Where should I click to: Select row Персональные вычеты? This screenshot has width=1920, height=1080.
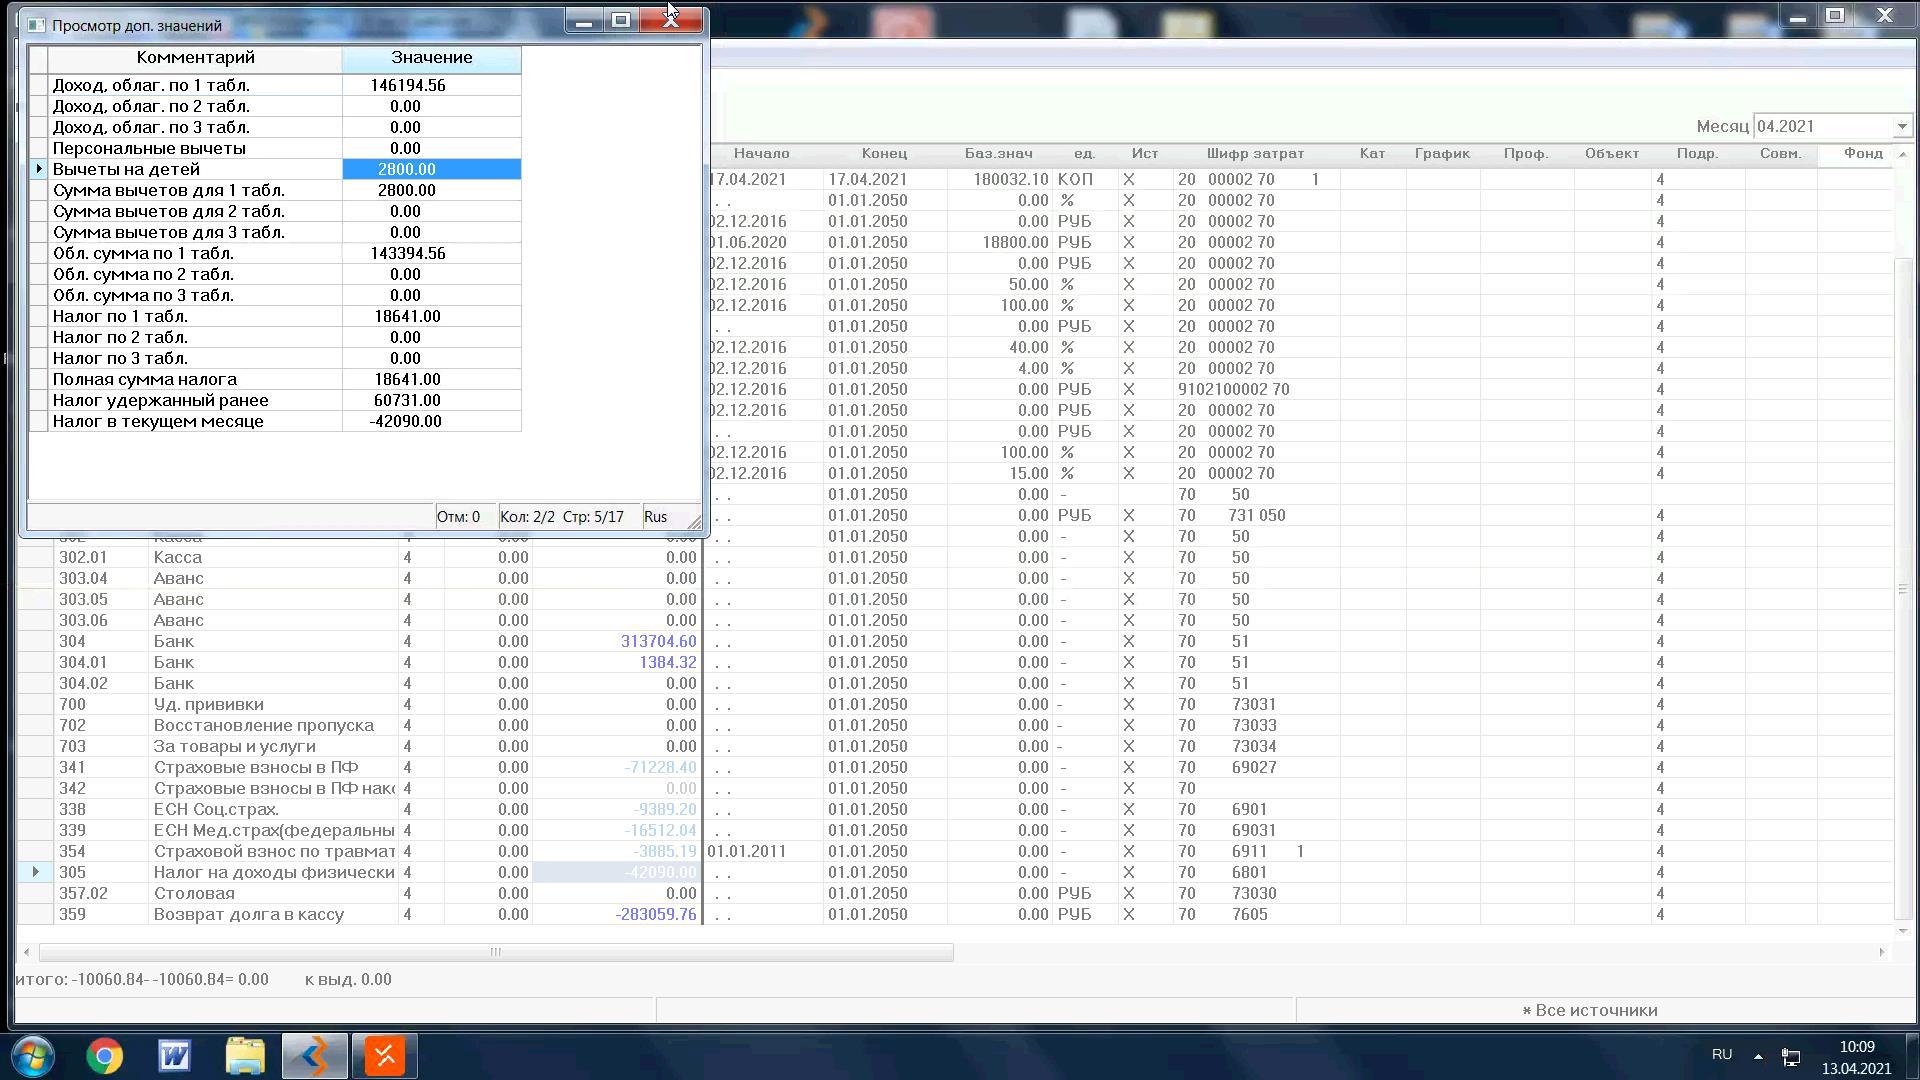275,148
